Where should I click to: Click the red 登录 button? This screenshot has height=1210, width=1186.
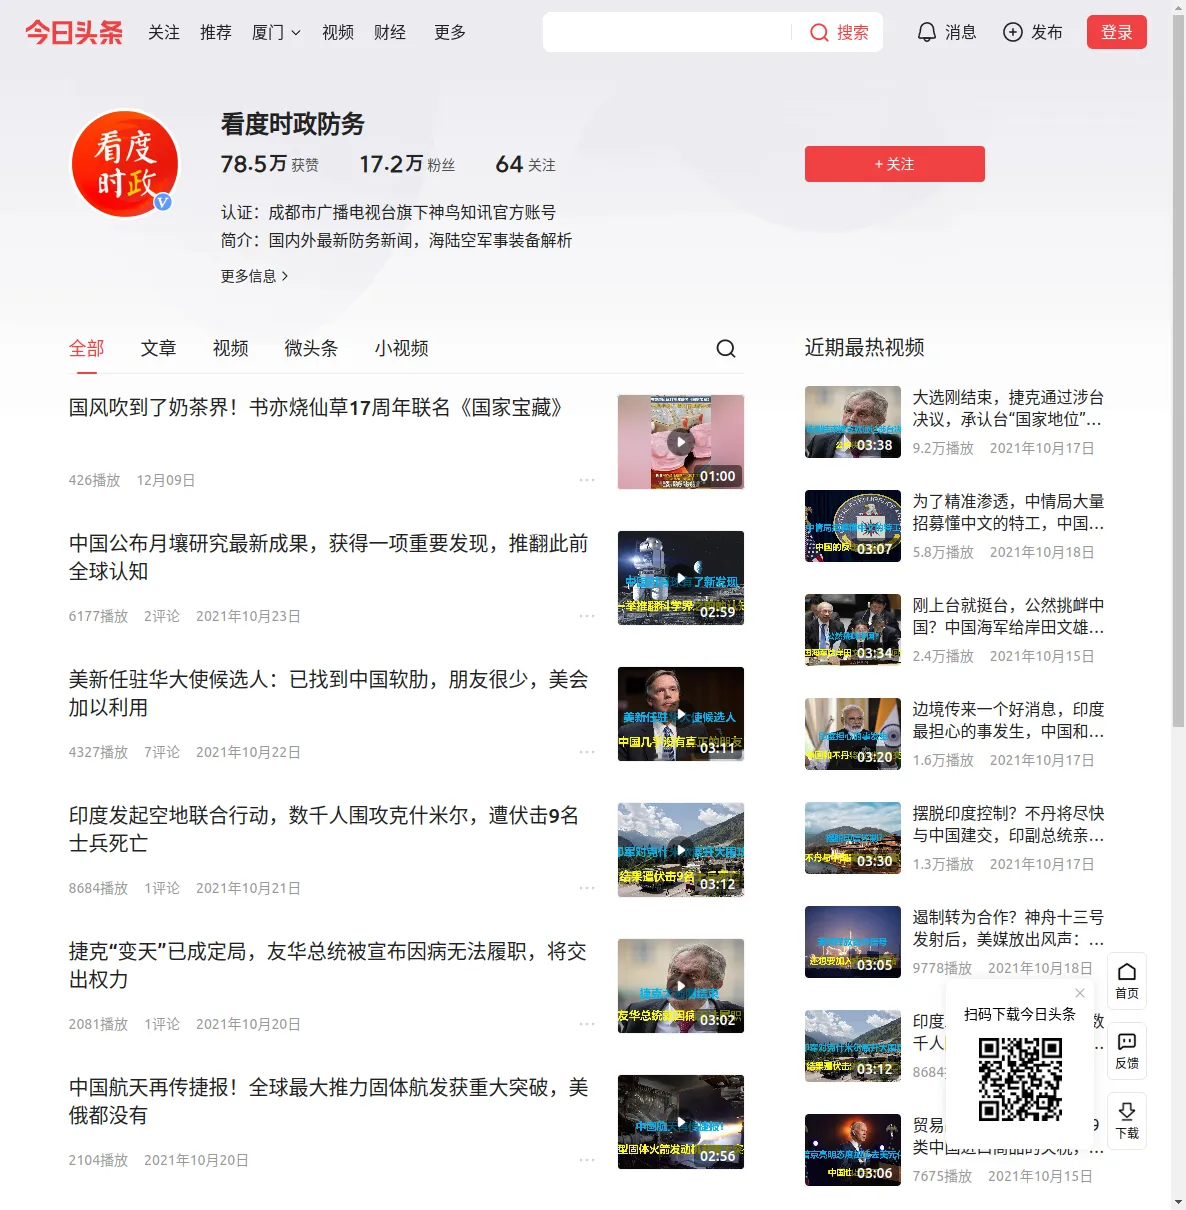[x=1117, y=32]
